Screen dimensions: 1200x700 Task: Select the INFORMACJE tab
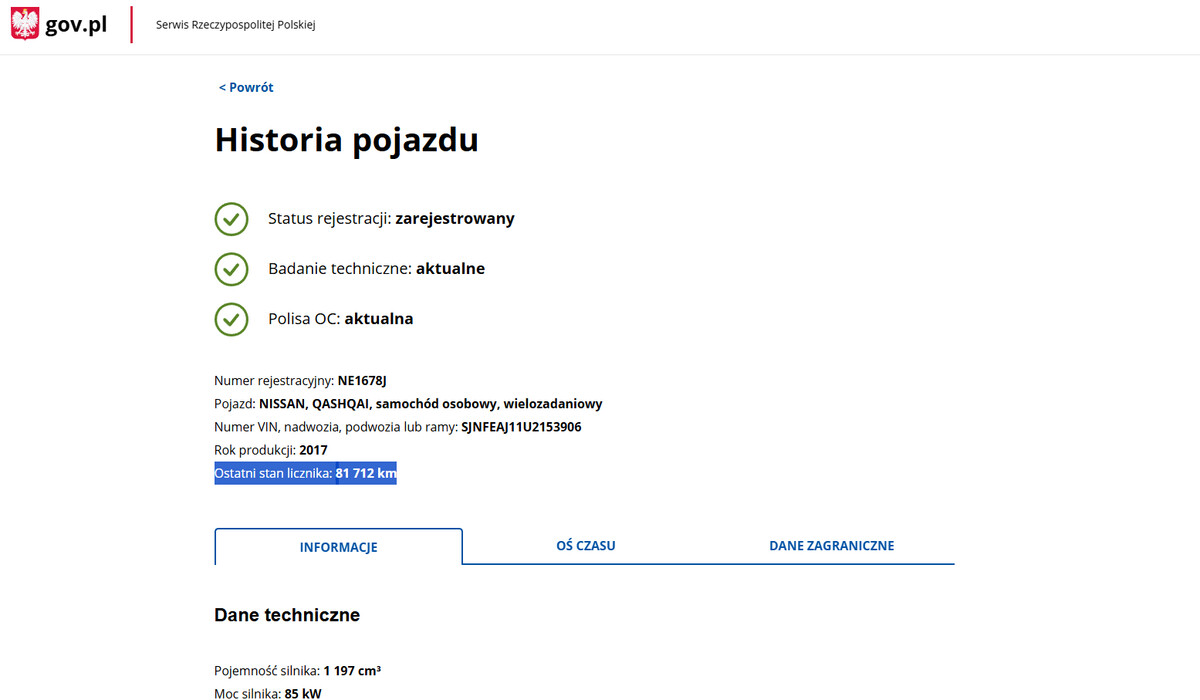[x=338, y=547]
